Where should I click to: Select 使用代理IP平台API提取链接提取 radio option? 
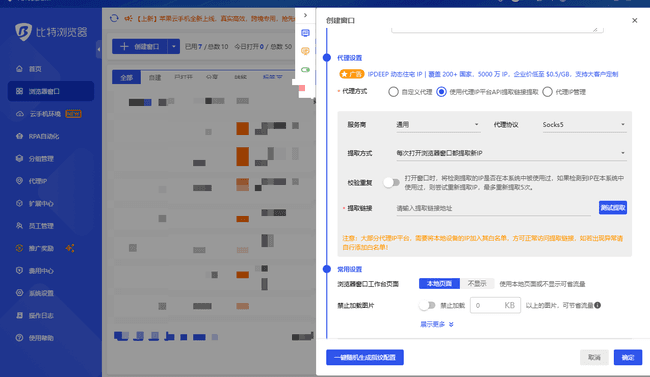point(441,92)
